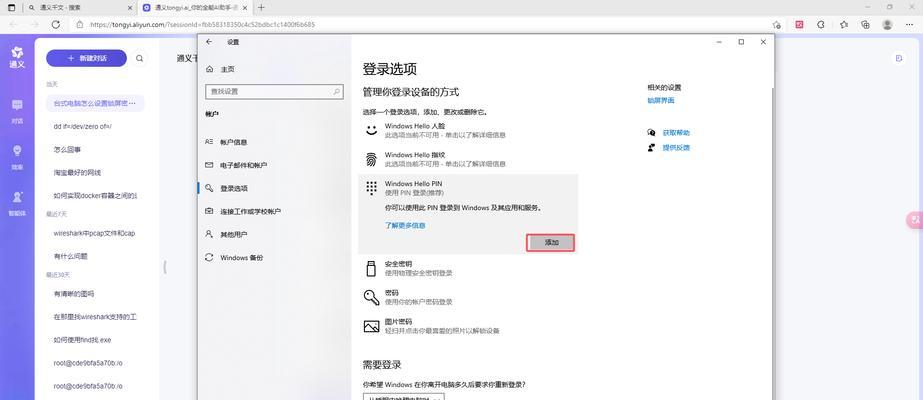Click the red extension icon in browser toolbar
The width and height of the screenshot is (923, 400).
pos(799,25)
